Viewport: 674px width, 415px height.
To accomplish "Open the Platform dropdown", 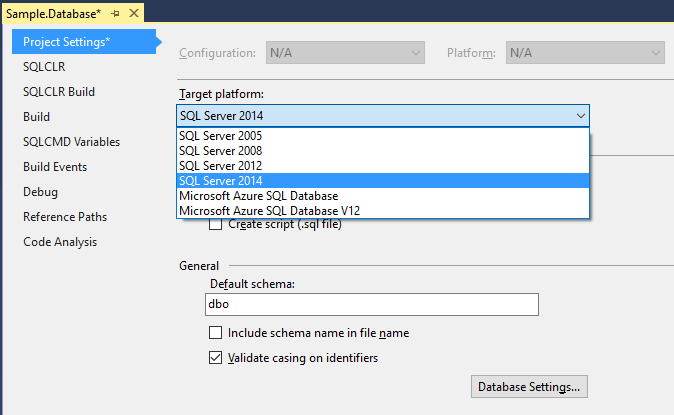I will click(x=585, y=52).
